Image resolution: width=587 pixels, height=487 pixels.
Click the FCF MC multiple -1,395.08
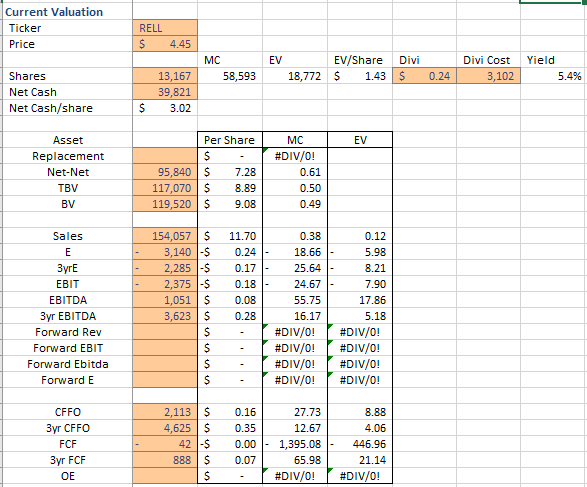coord(295,444)
